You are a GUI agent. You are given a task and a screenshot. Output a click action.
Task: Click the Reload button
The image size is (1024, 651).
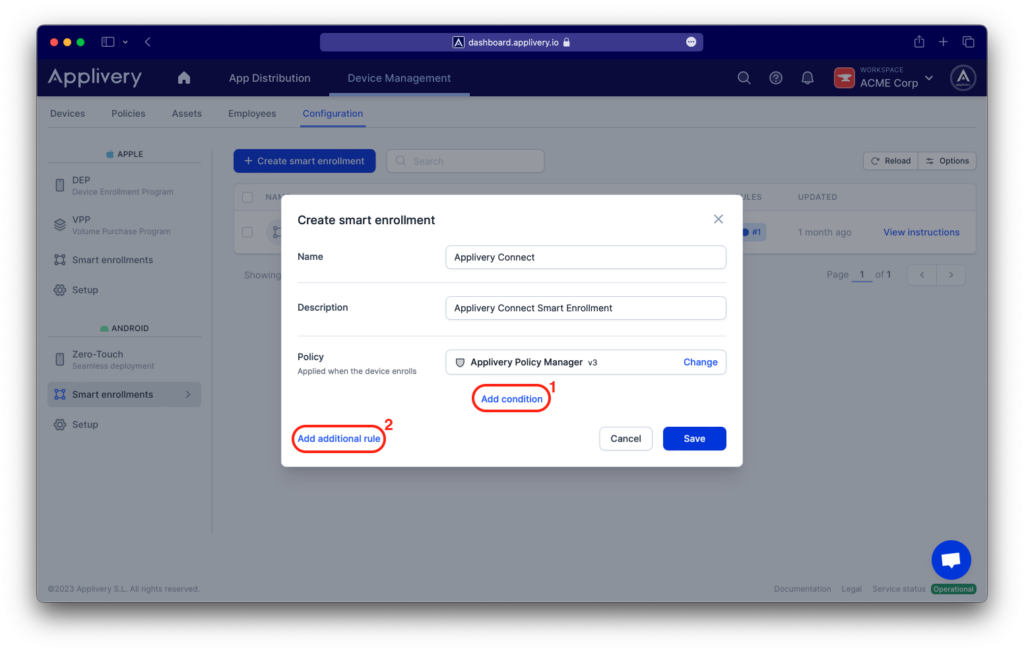point(891,161)
